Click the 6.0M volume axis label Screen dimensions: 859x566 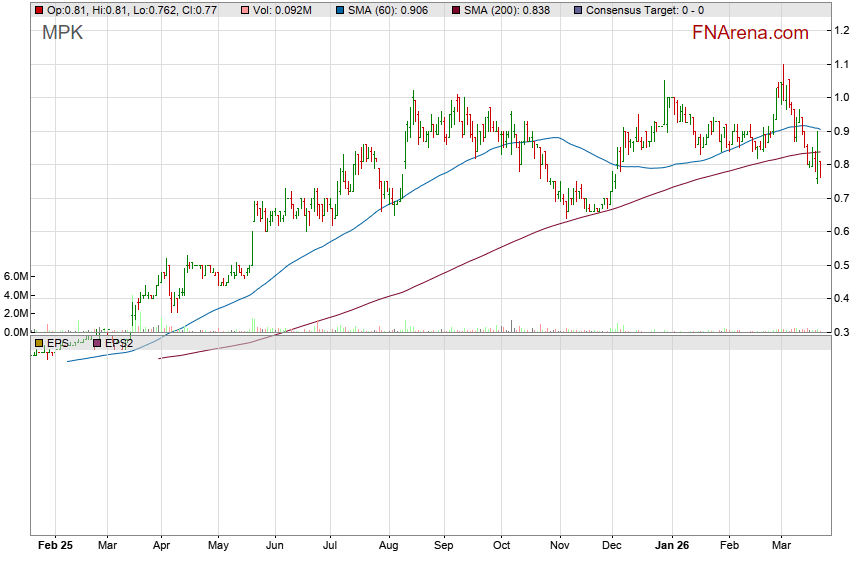[x=16, y=276]
